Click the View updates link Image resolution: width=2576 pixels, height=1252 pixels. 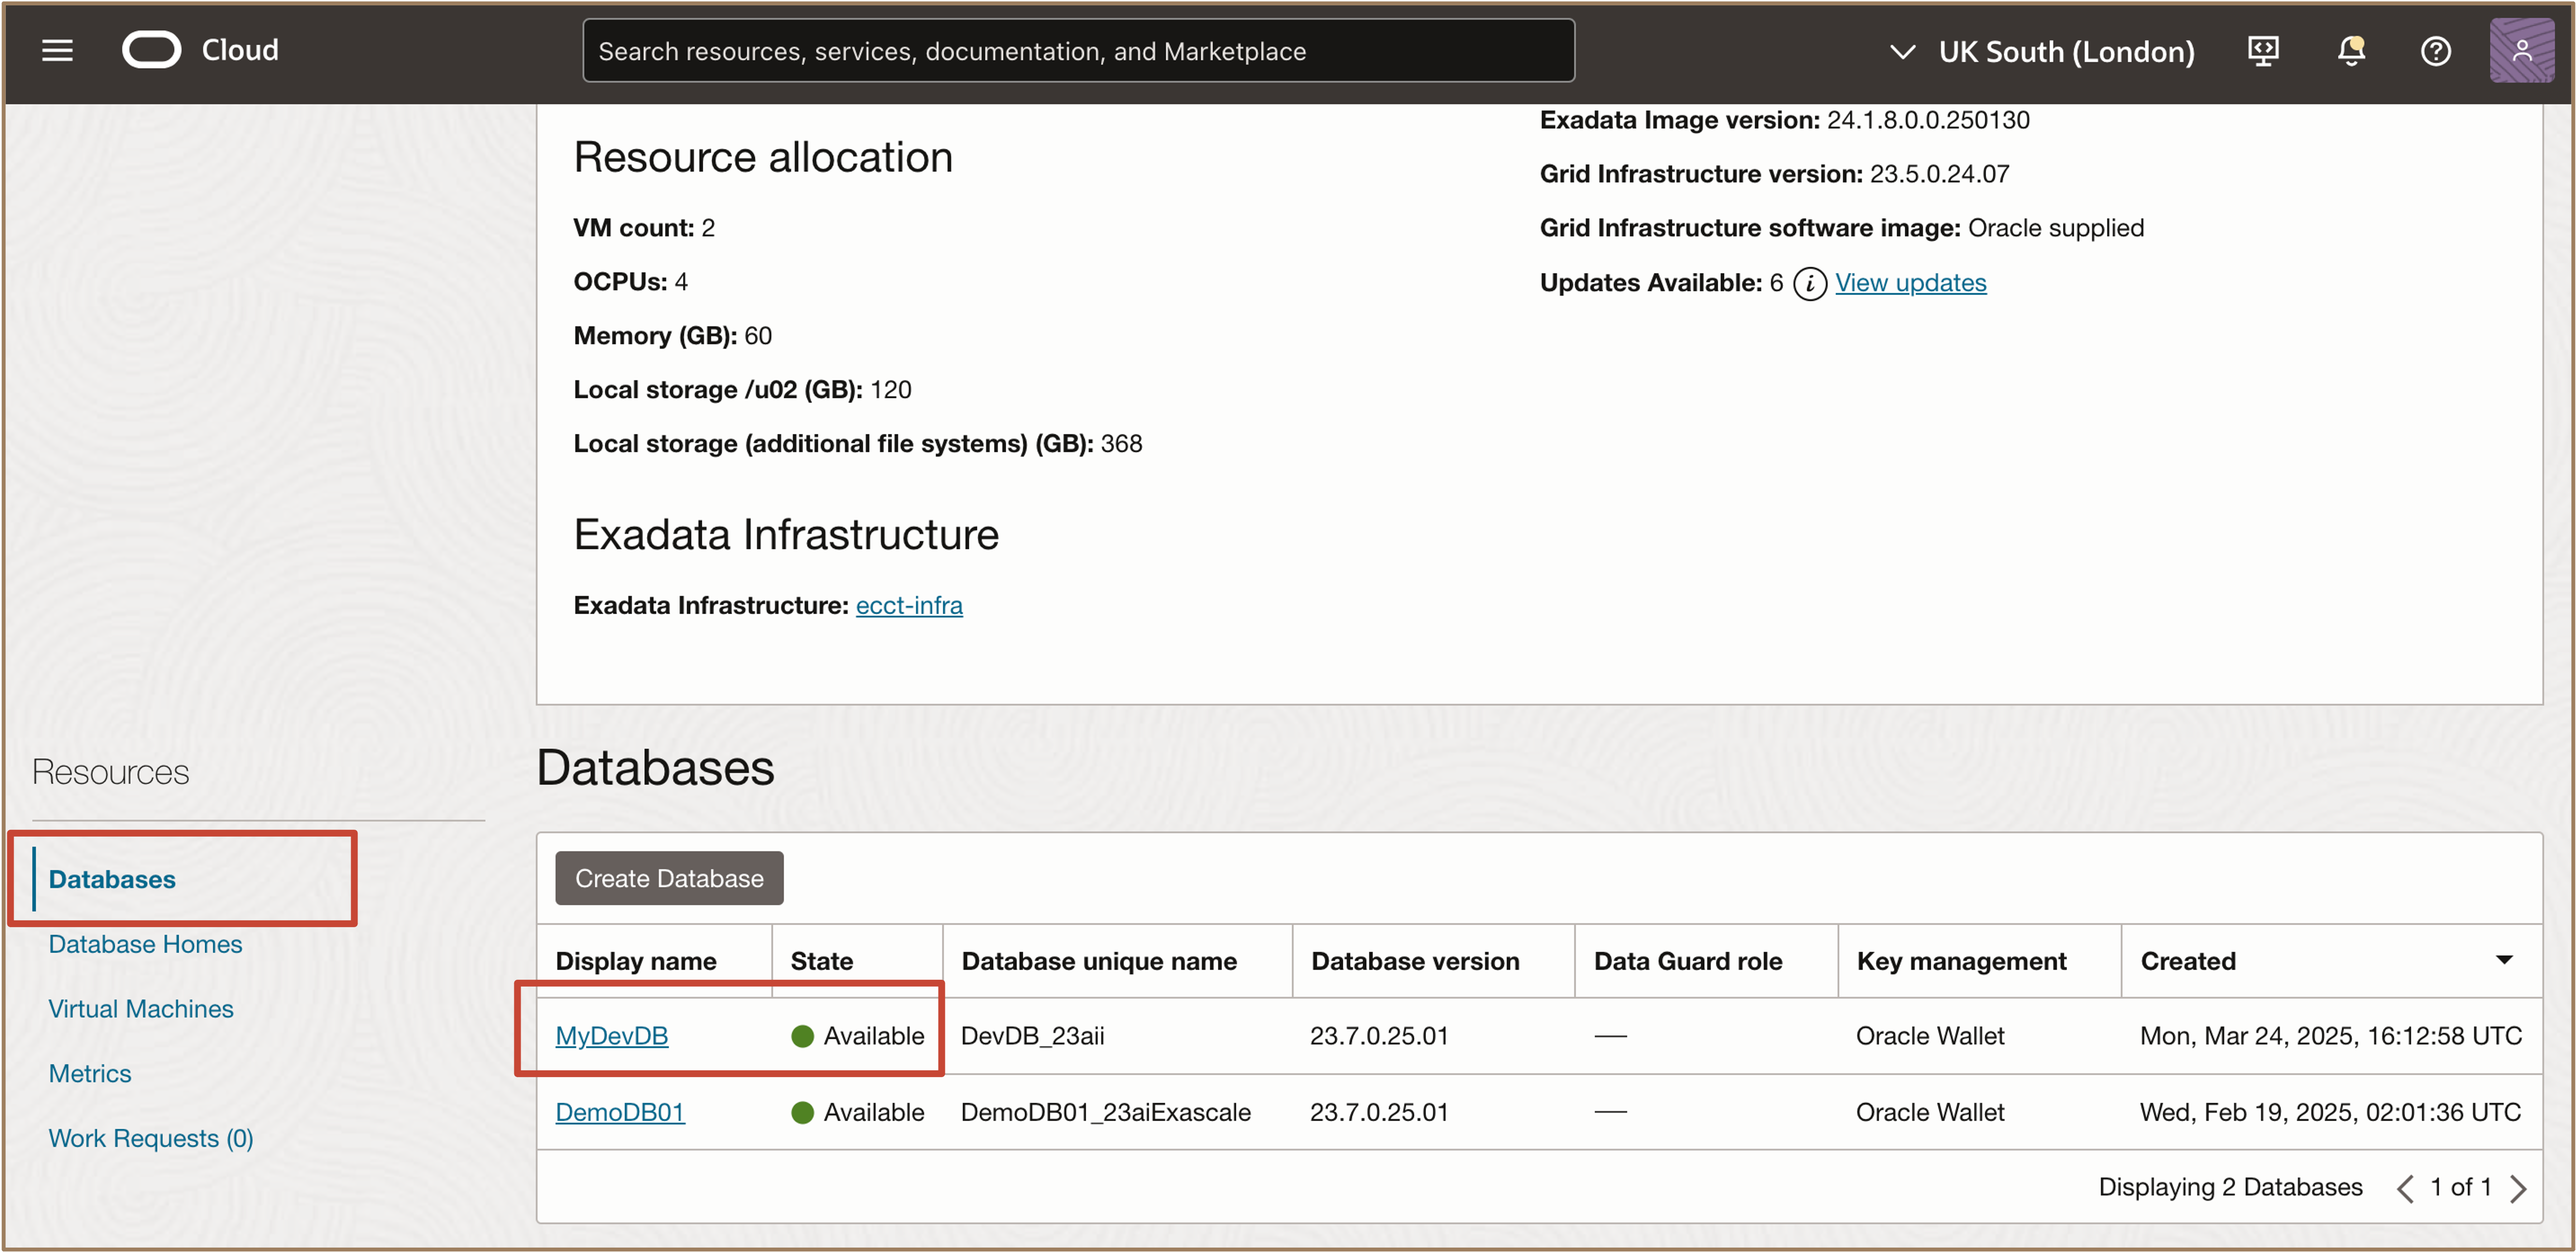[x=1910, y=283]
